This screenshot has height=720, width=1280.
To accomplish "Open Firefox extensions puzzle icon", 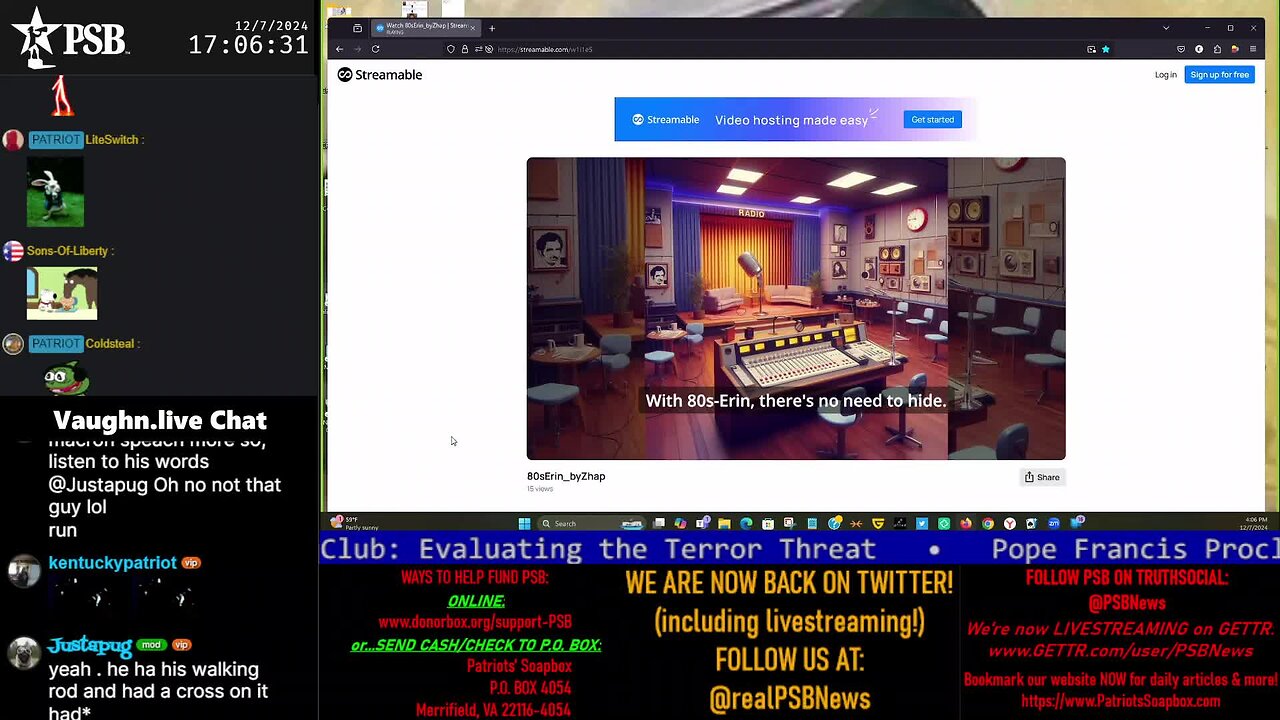I will (1217, 49).
